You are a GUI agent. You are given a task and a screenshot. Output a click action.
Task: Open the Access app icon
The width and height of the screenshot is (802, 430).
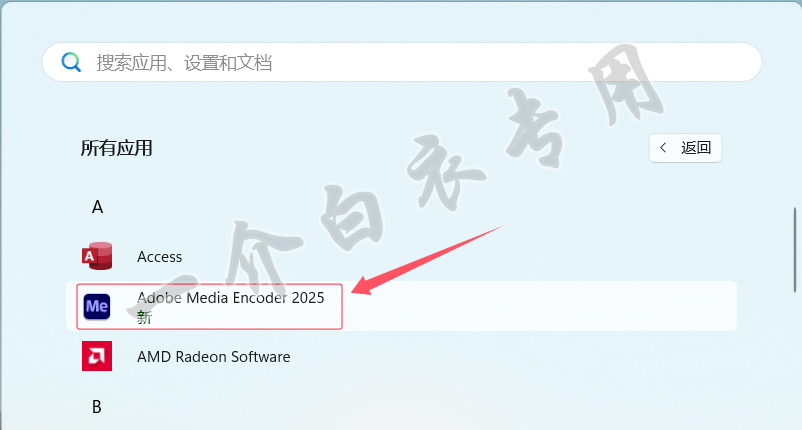pyautogui.click(x=97, y=257)
